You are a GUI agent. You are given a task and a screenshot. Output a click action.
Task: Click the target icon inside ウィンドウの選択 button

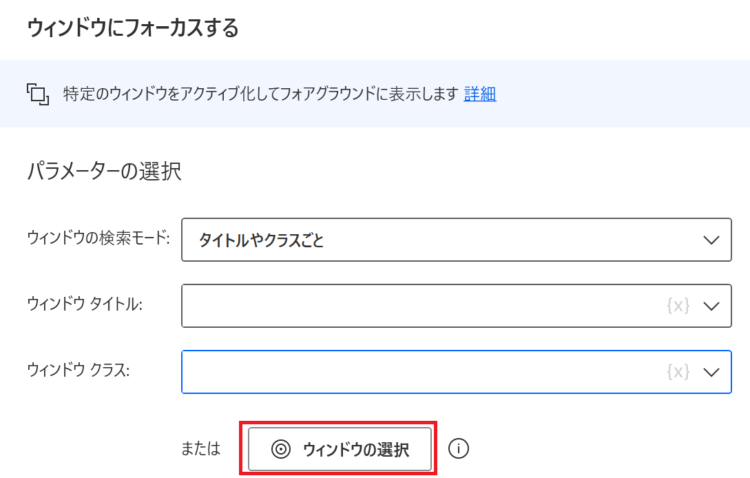281,449
